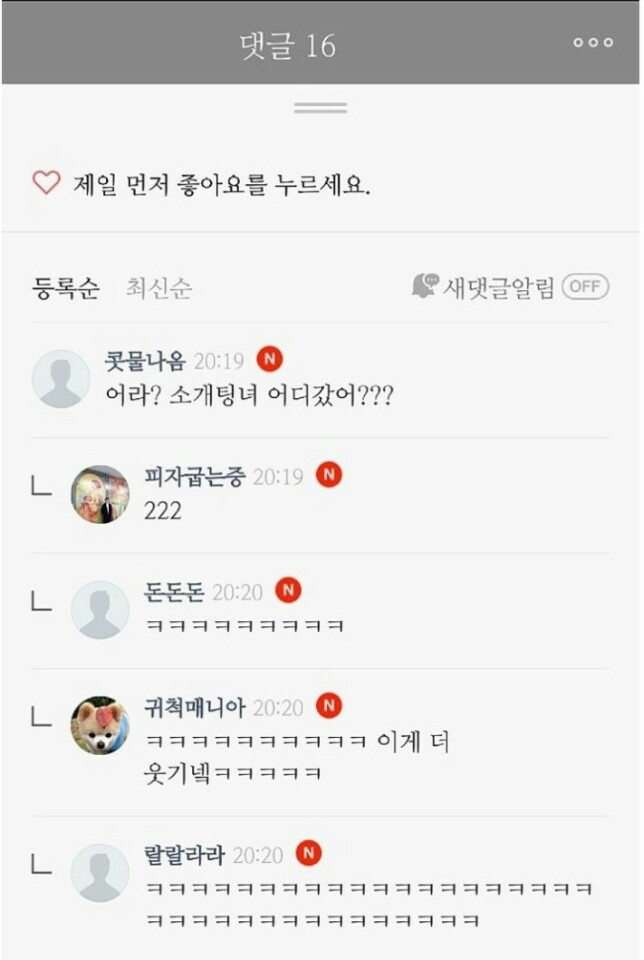
Task: Open 피자굽는중's profile photo
Action: 100,494
